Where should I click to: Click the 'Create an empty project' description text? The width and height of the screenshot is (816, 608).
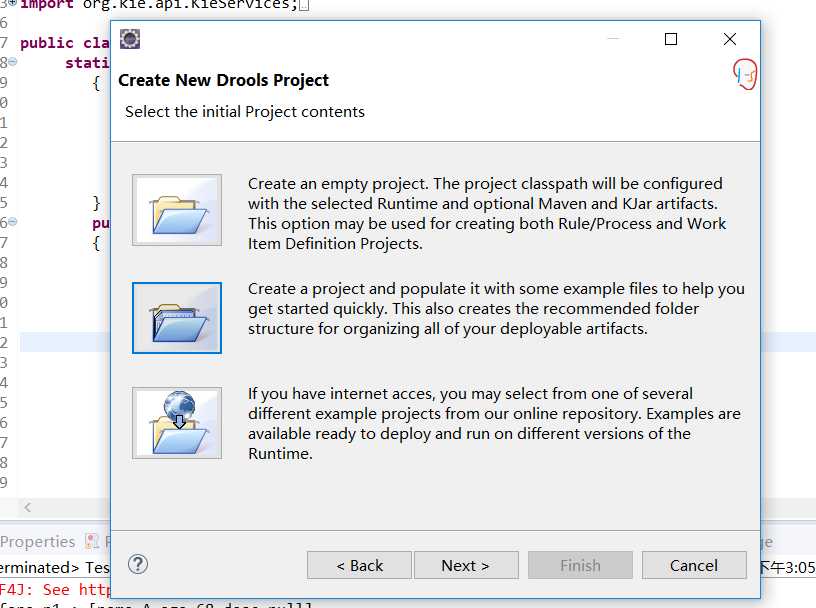(x=487, y=213)
